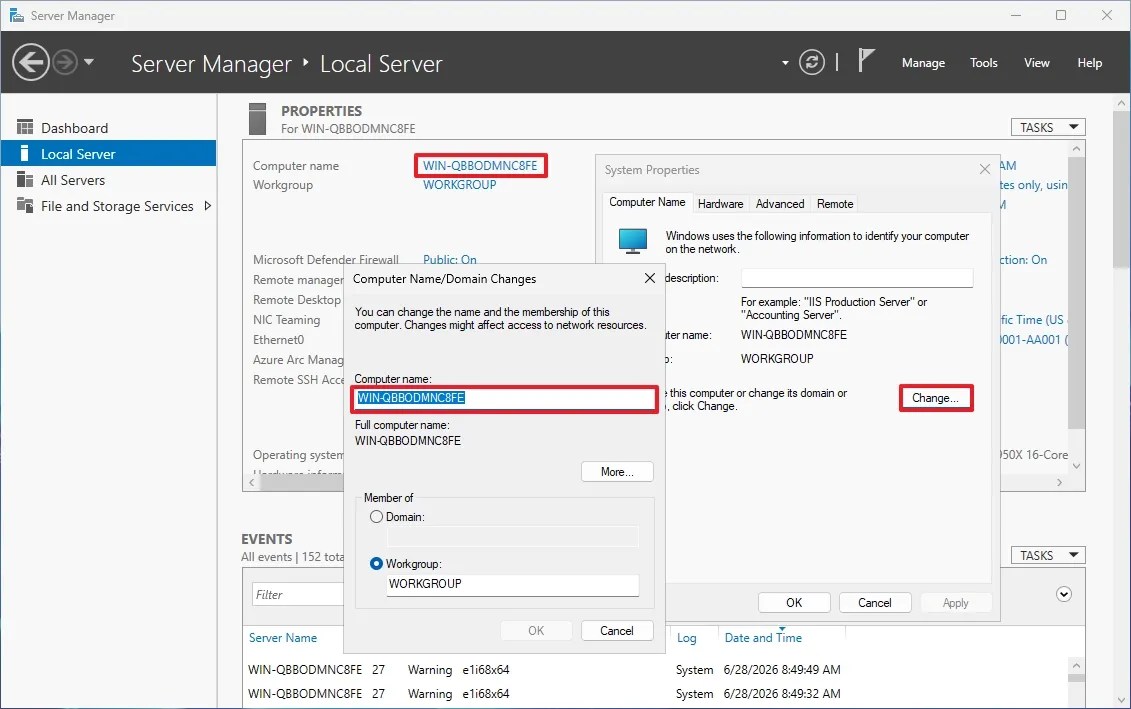Screen dimensions: 1131x709
Task: Click the Apply button
Action: point(956,602)
